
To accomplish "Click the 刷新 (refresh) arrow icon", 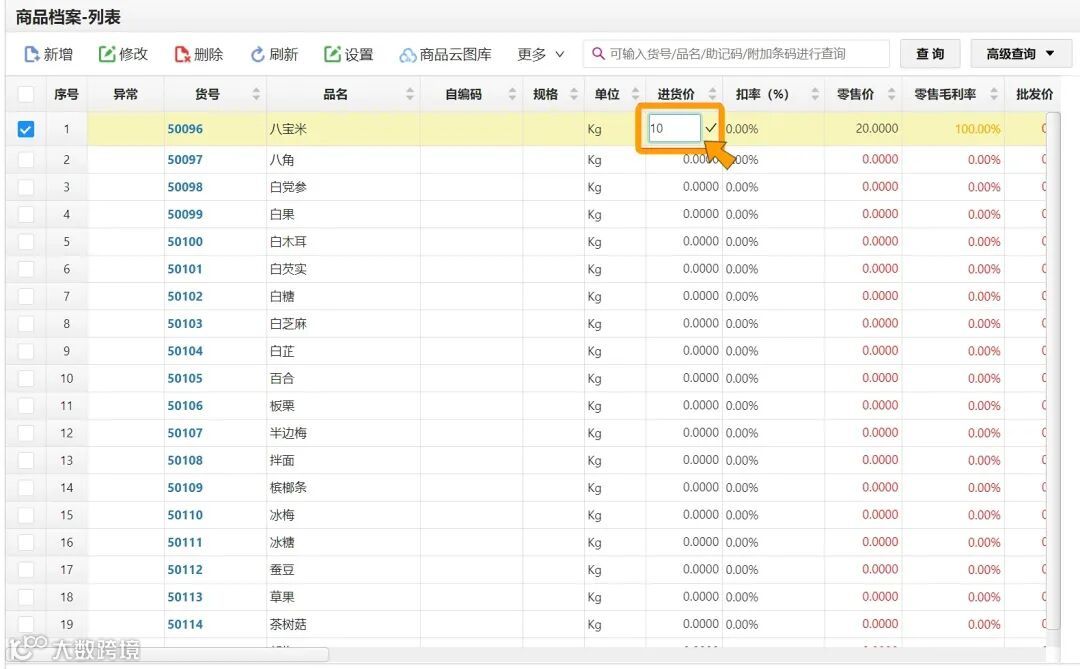I will (x=258, y=54).
